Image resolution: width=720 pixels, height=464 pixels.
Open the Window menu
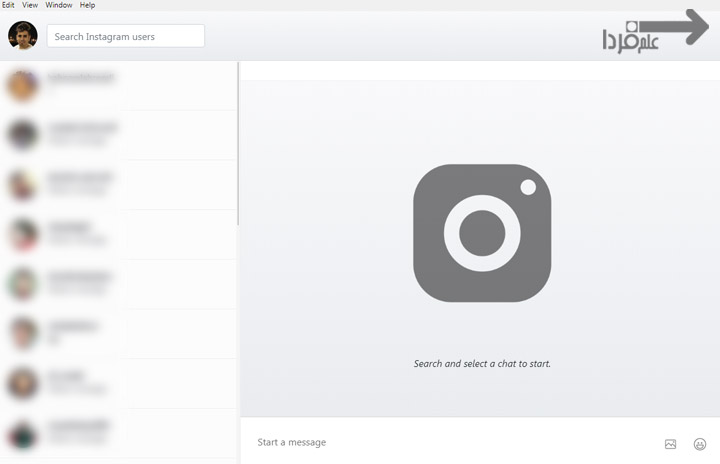point(59,5)
